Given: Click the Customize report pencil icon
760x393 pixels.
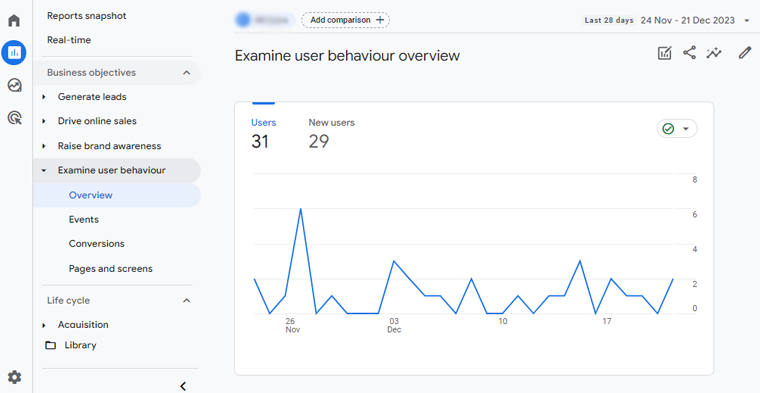Looking at the screenshot, I should (744, 53).
